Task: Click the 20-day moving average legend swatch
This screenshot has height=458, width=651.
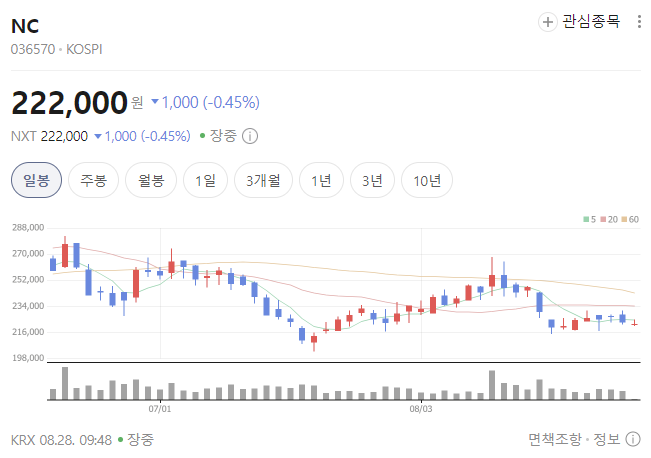Action: pyautogui.click(x=603, y=219)
